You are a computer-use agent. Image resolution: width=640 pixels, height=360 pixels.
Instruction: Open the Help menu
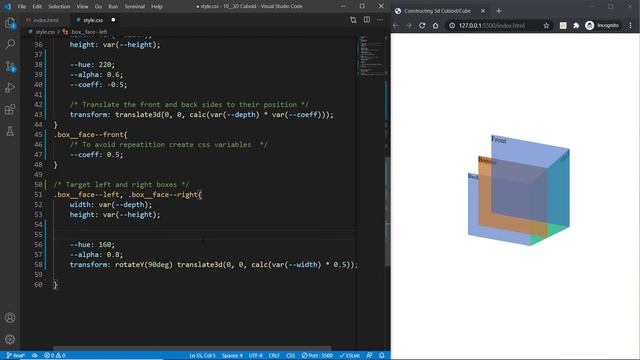click(157, 7)
